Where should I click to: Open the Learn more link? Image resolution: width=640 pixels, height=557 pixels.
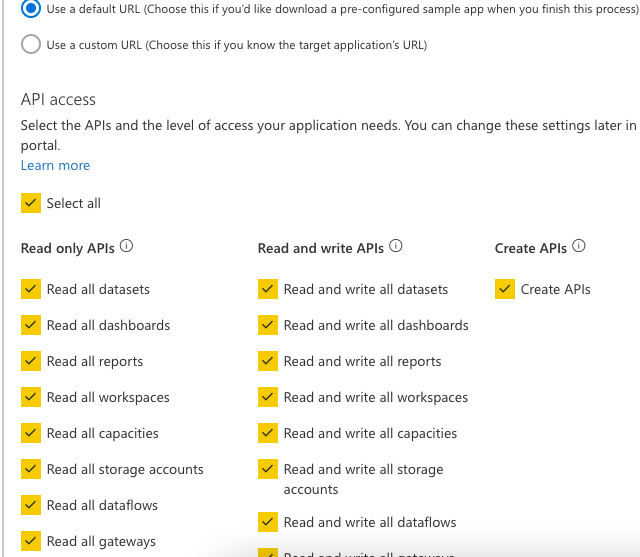[x=55, y=165]
